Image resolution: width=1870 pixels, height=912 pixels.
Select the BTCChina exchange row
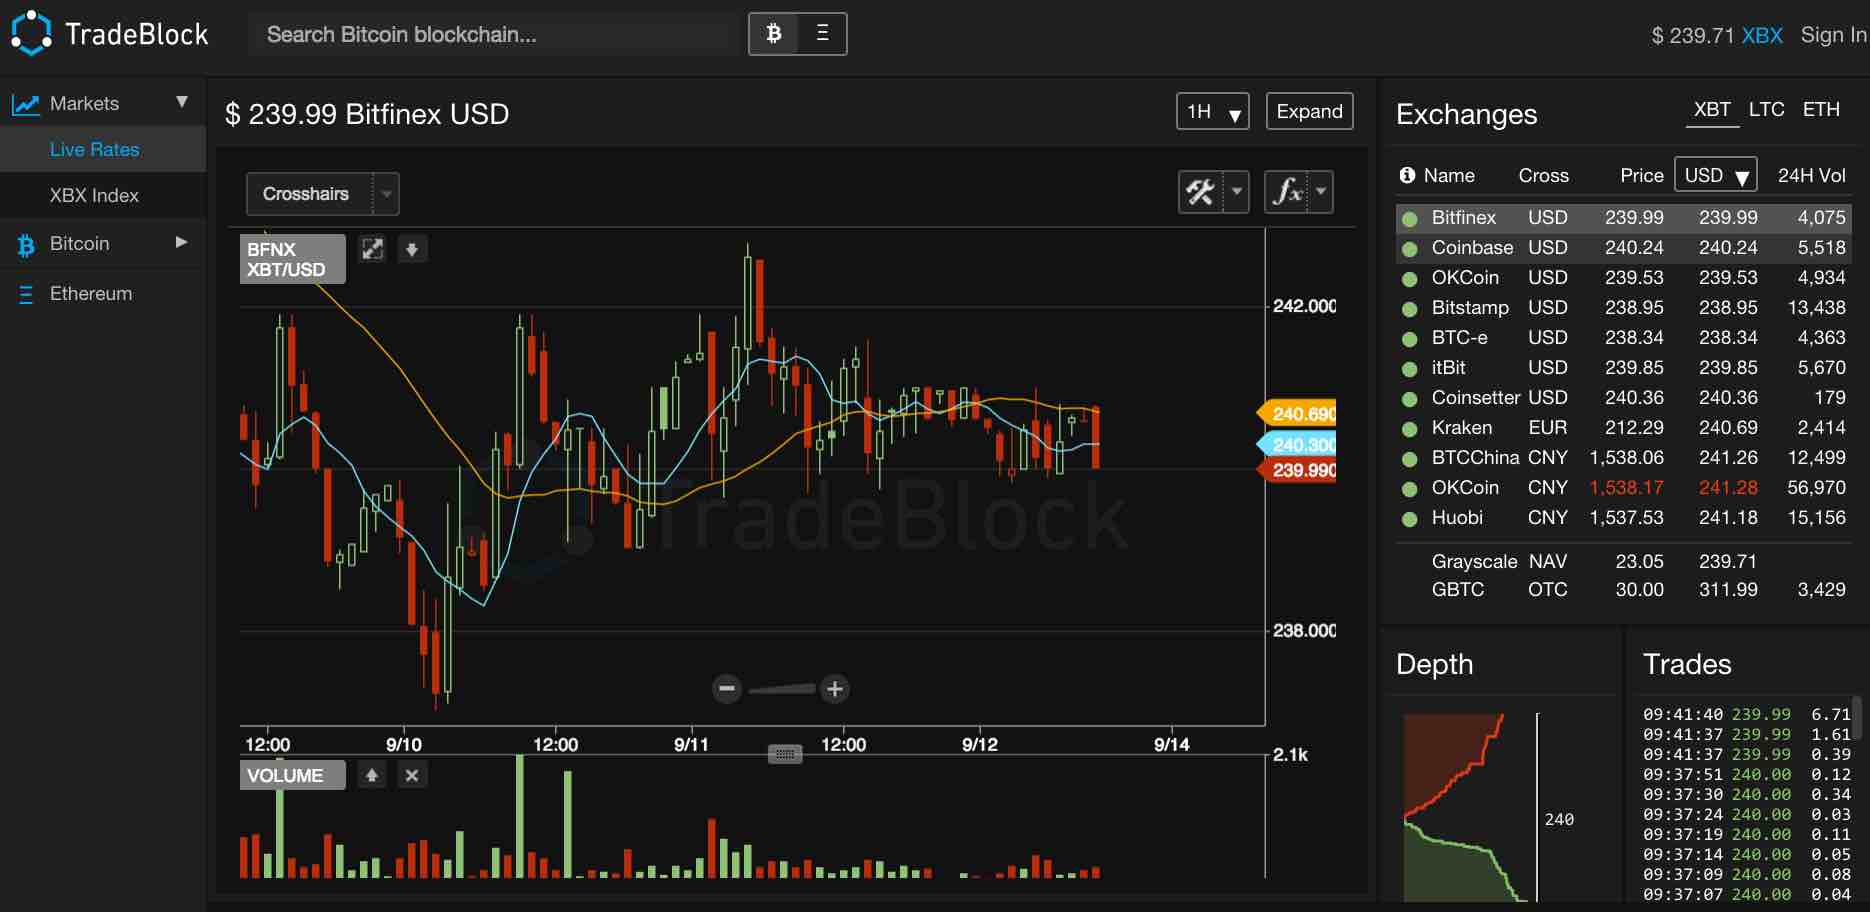coord(1623,458)
